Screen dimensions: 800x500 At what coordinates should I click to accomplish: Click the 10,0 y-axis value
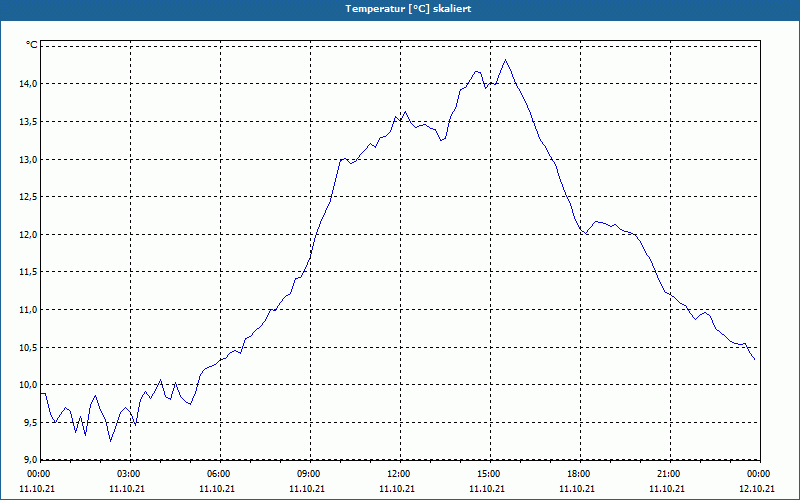click(x=29, y=385)
